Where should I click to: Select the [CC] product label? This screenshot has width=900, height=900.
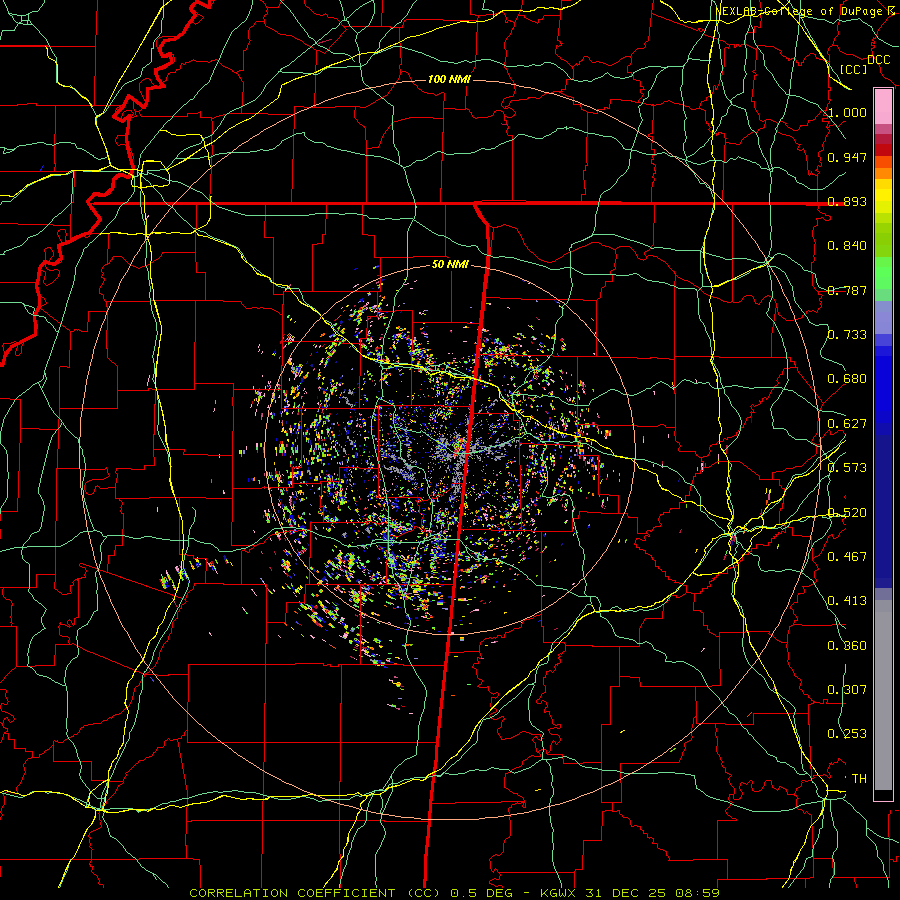pos(854,69)
